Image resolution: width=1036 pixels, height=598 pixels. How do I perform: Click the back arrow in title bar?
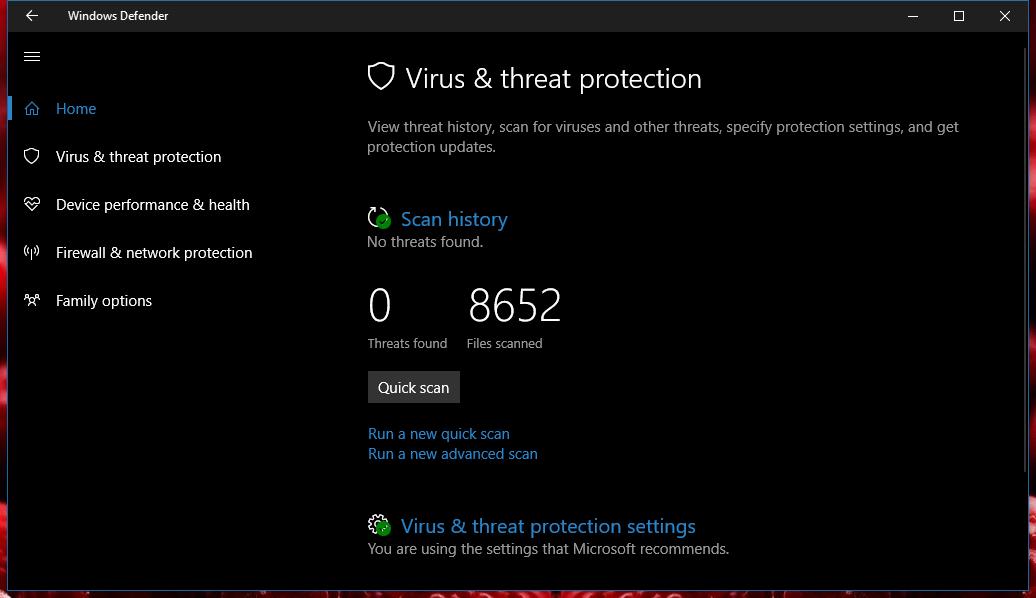click(32, 16)
